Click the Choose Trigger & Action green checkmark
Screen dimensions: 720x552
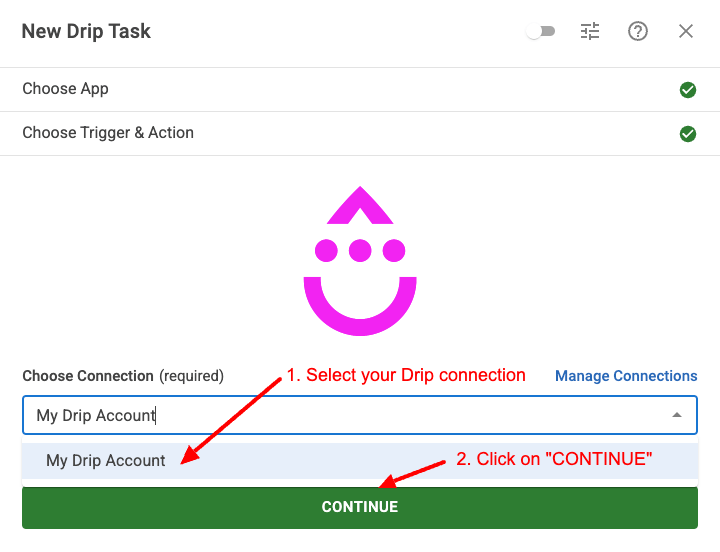687,134
